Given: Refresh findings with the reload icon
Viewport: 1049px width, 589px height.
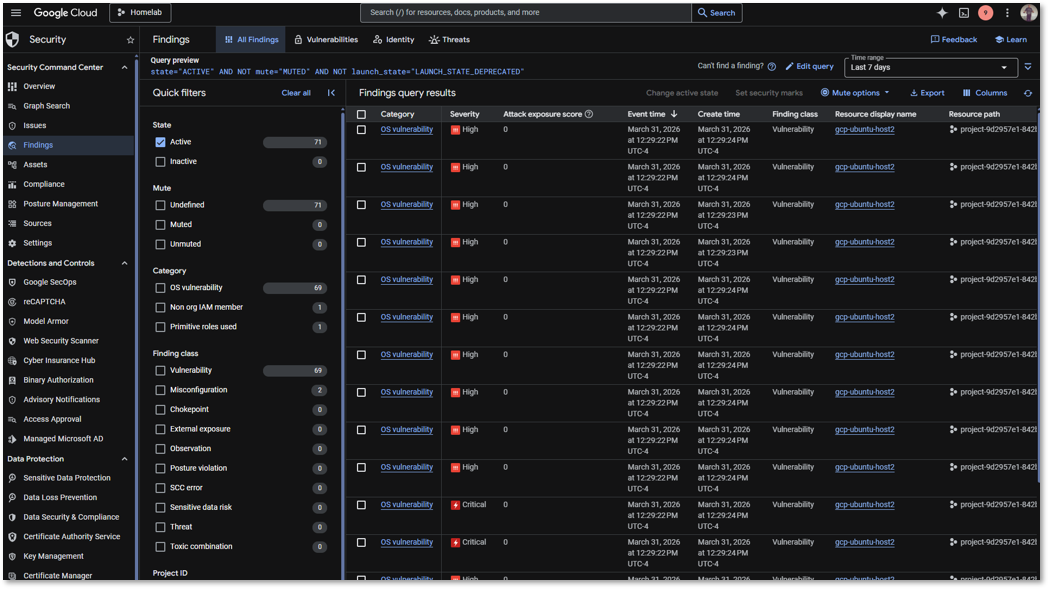Looking at the screenshot, I should tap(1029, 92).
